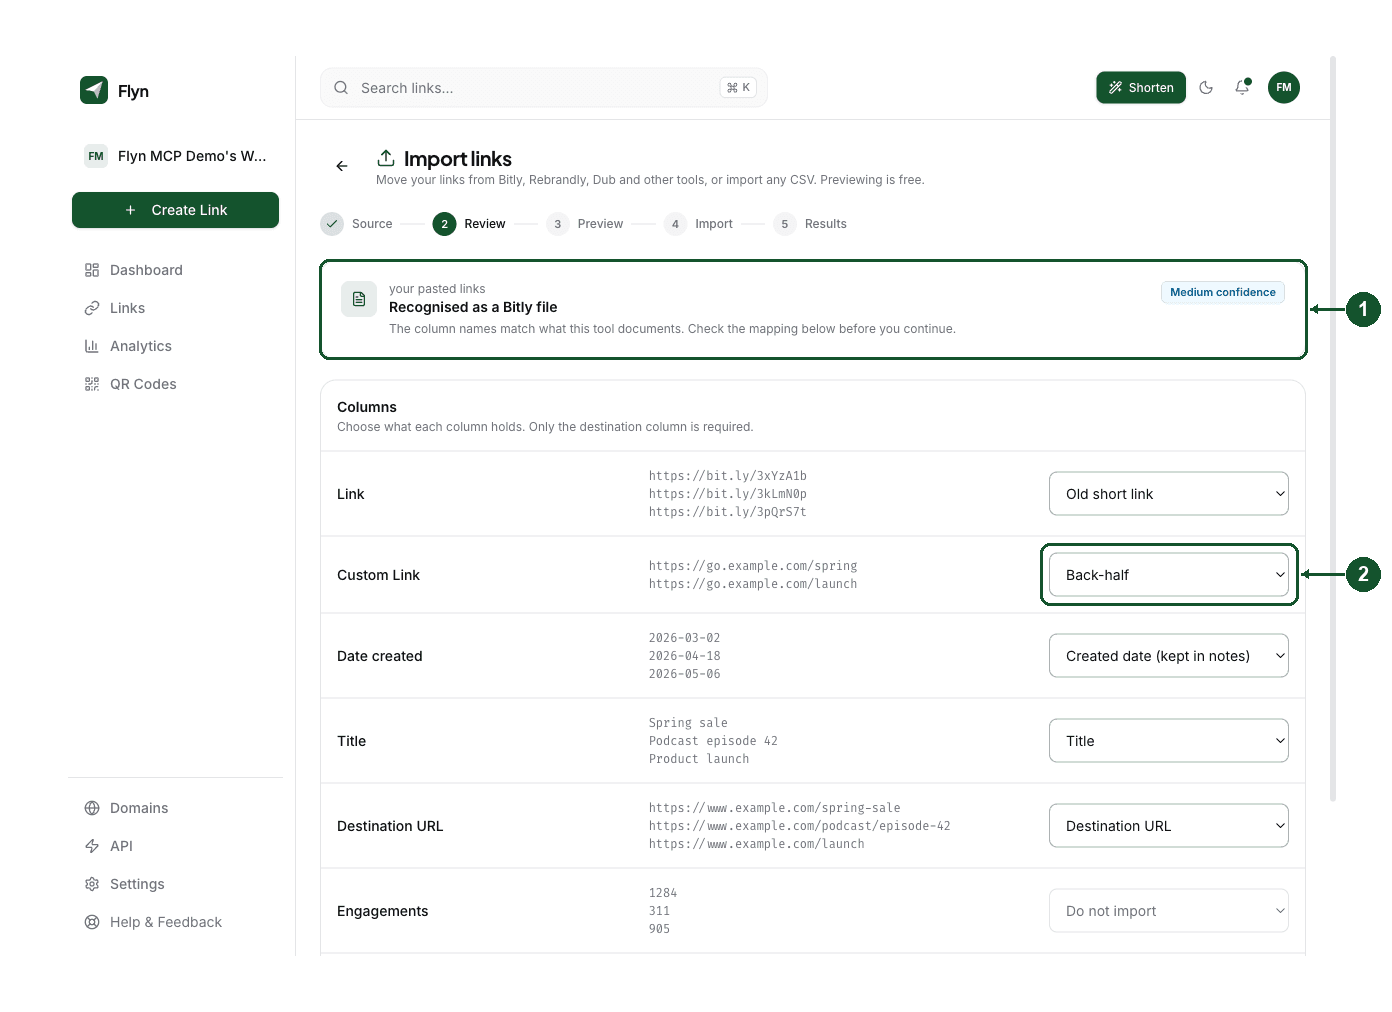
Task: Click the Medium confidence badge
Action: tap(1223, 292)
